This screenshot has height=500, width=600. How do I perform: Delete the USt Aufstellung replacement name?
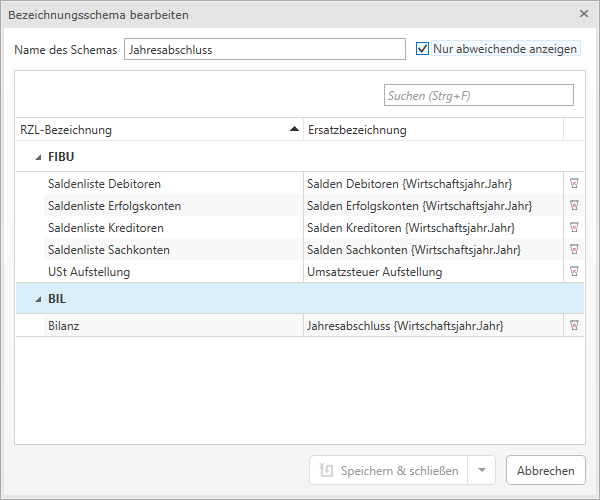tap(574, 272)
